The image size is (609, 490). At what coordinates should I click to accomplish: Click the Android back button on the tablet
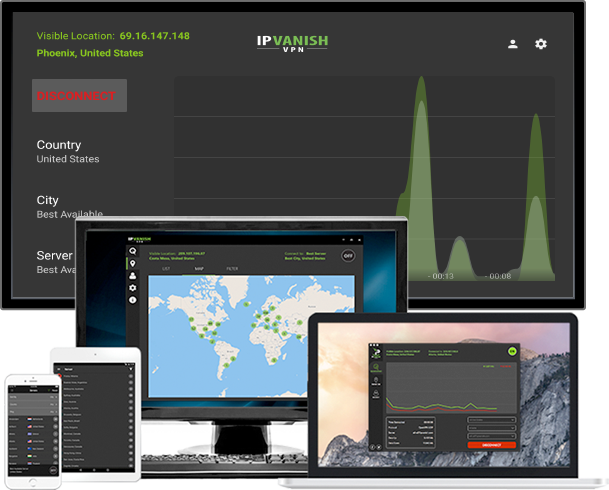(x=81, y=470)
